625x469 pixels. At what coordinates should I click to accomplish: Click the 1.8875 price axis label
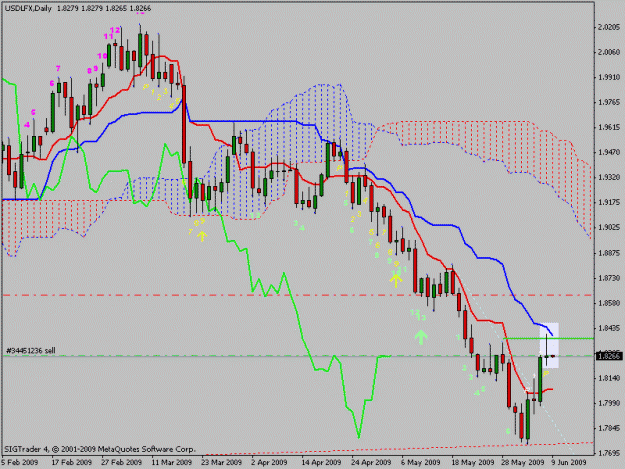tap(609, 253)
